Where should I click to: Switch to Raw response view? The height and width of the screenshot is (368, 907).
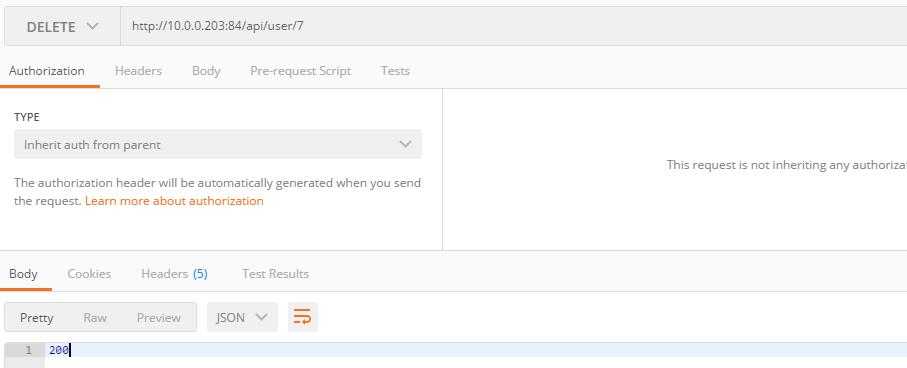point(95,318)
